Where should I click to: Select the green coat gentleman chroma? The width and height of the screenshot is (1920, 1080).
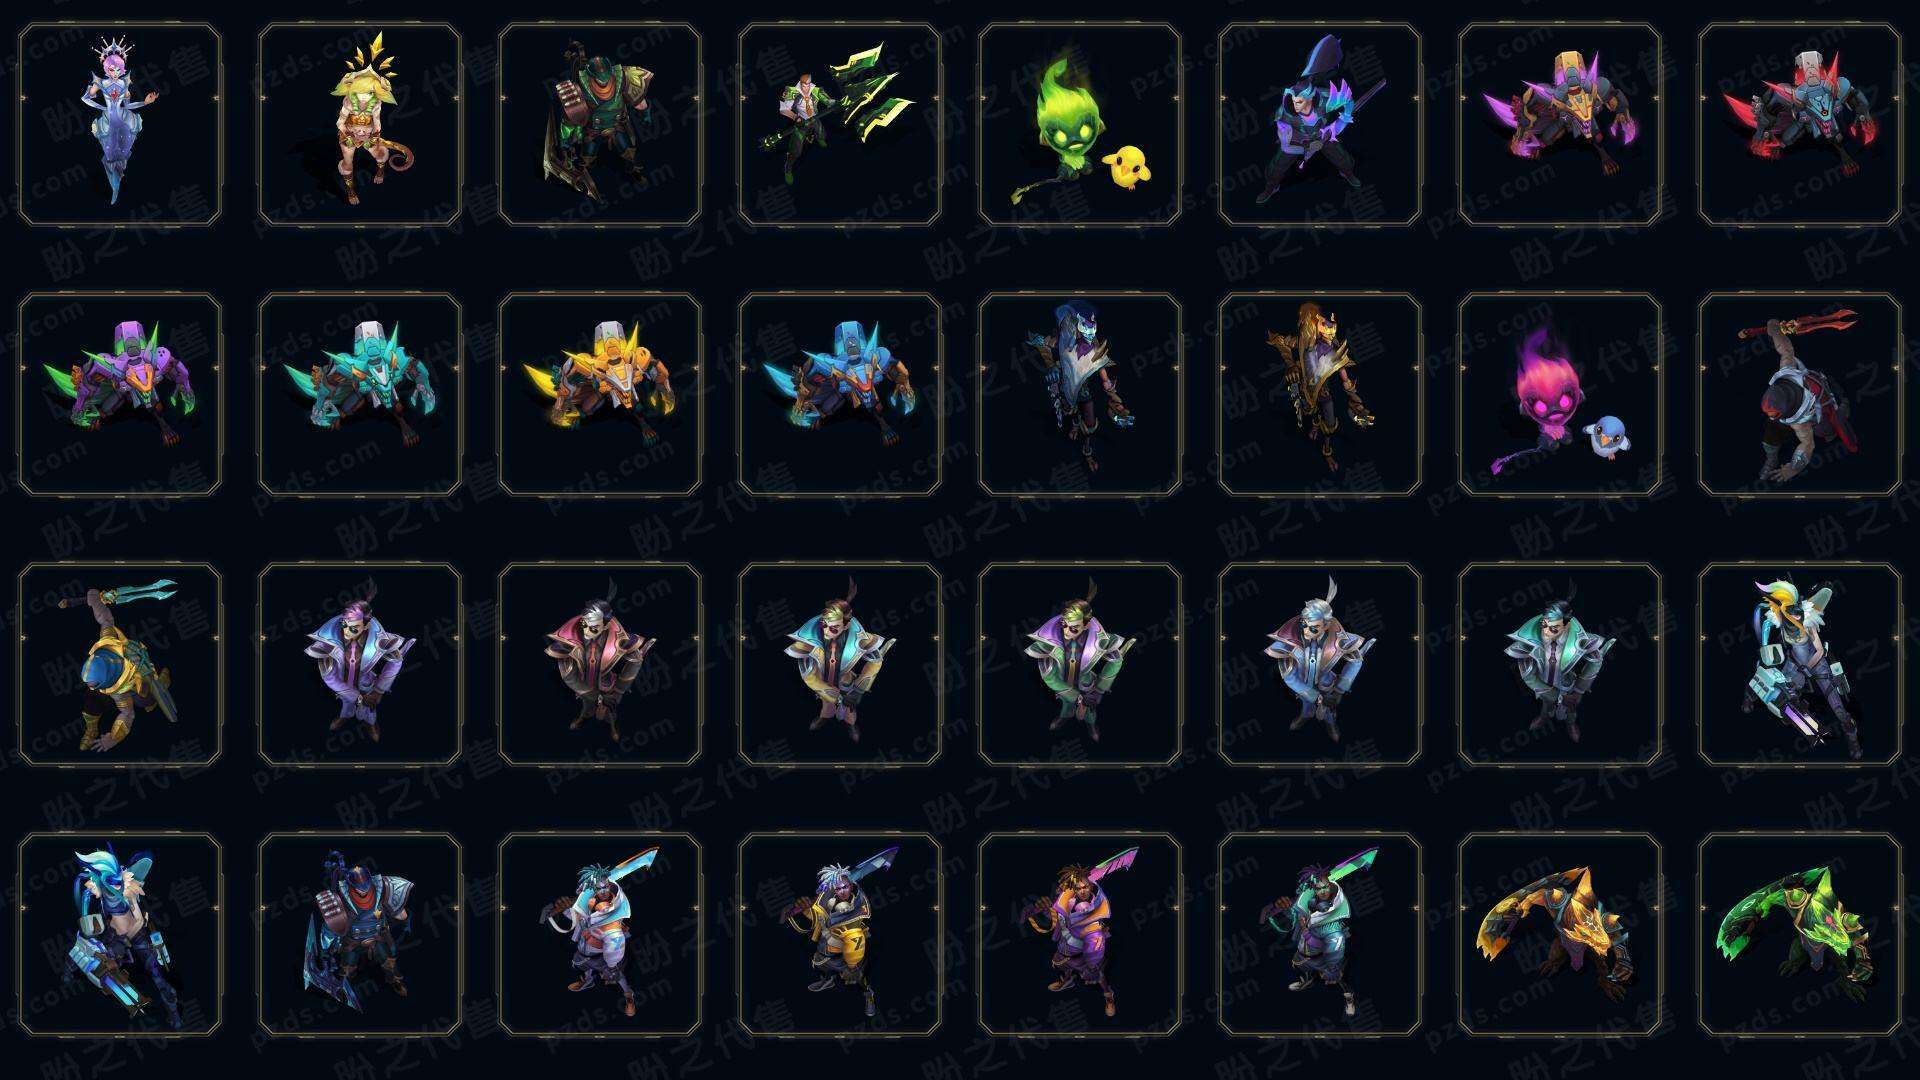coord(1080,664)
